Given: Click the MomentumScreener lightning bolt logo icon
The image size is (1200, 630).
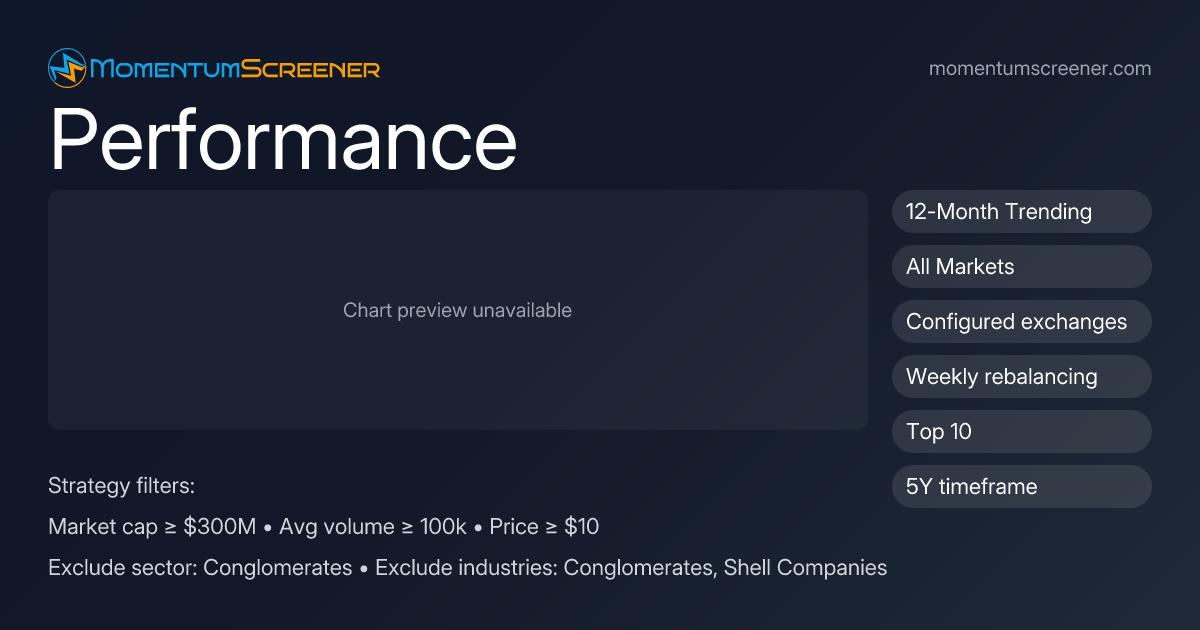Looking at the screenshot, I should click(67, 68).
